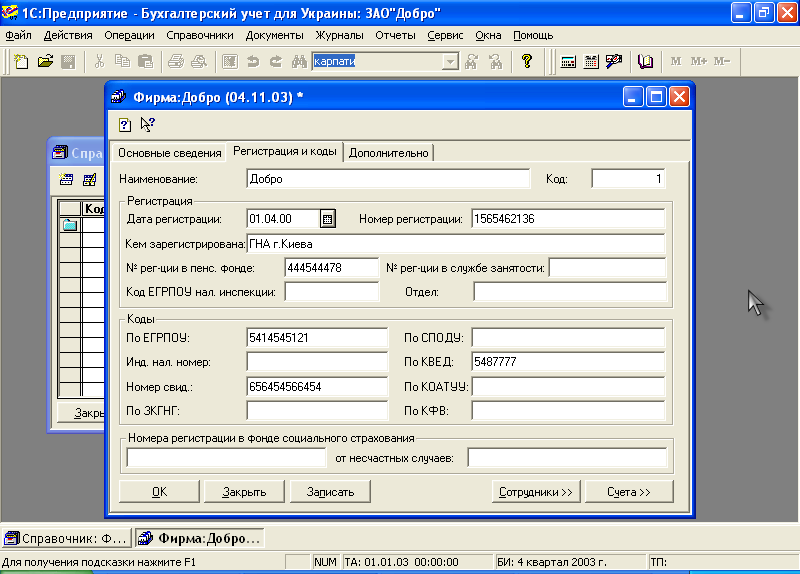Open the Отчеты menu
Screen dimensions: 800x574
click(x=395, y=35)
